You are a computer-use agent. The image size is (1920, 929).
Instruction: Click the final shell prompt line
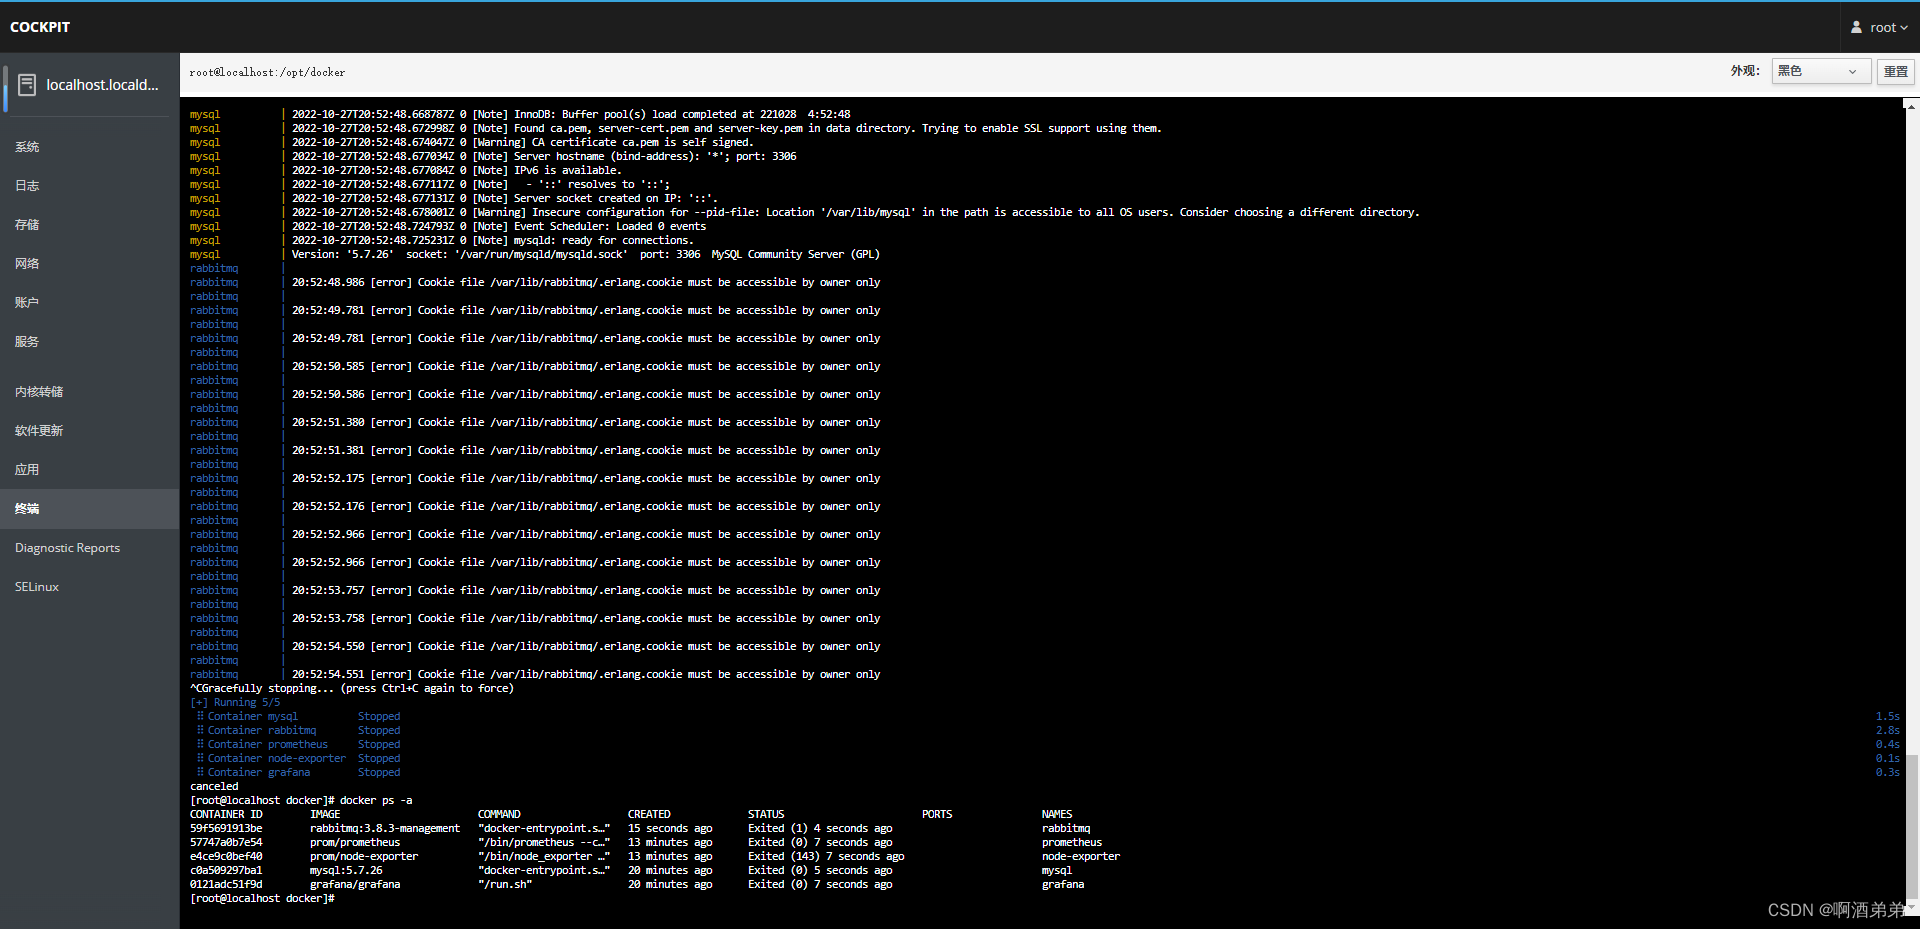pyautogui.click(x=262, y=898)
